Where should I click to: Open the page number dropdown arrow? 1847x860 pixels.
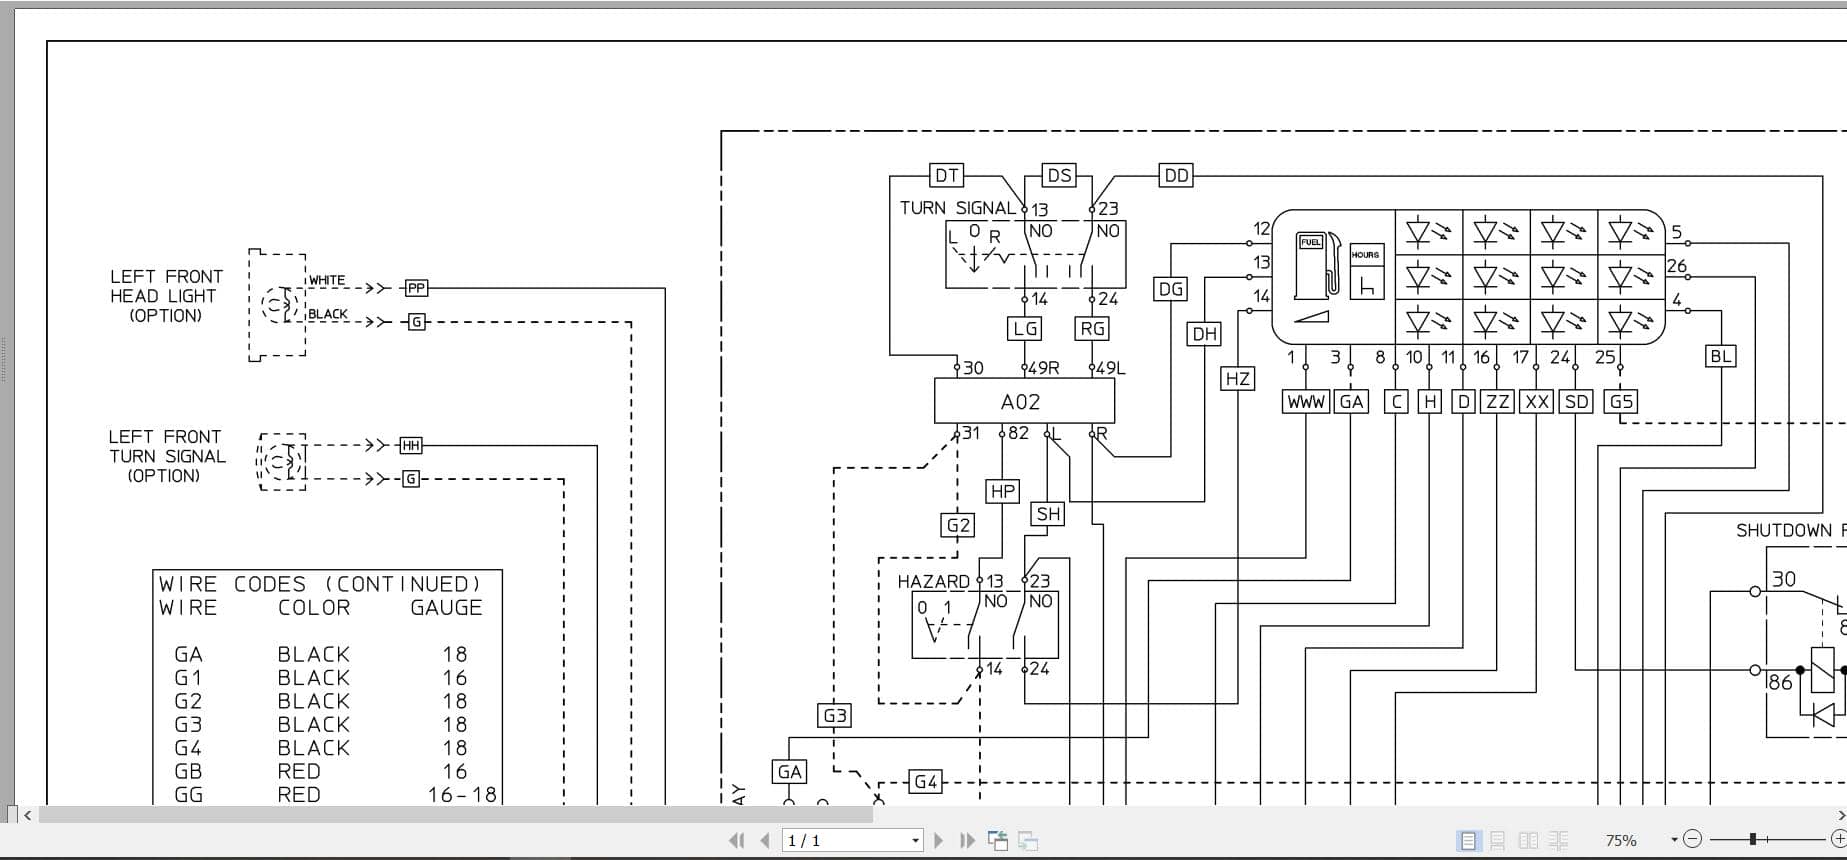coord(915,841)
